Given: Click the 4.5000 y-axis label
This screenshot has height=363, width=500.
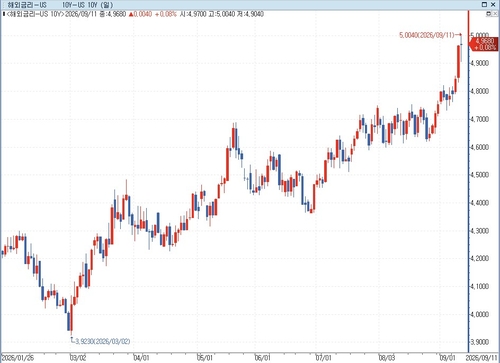Looking at the screenshot, I should [479, 175].
